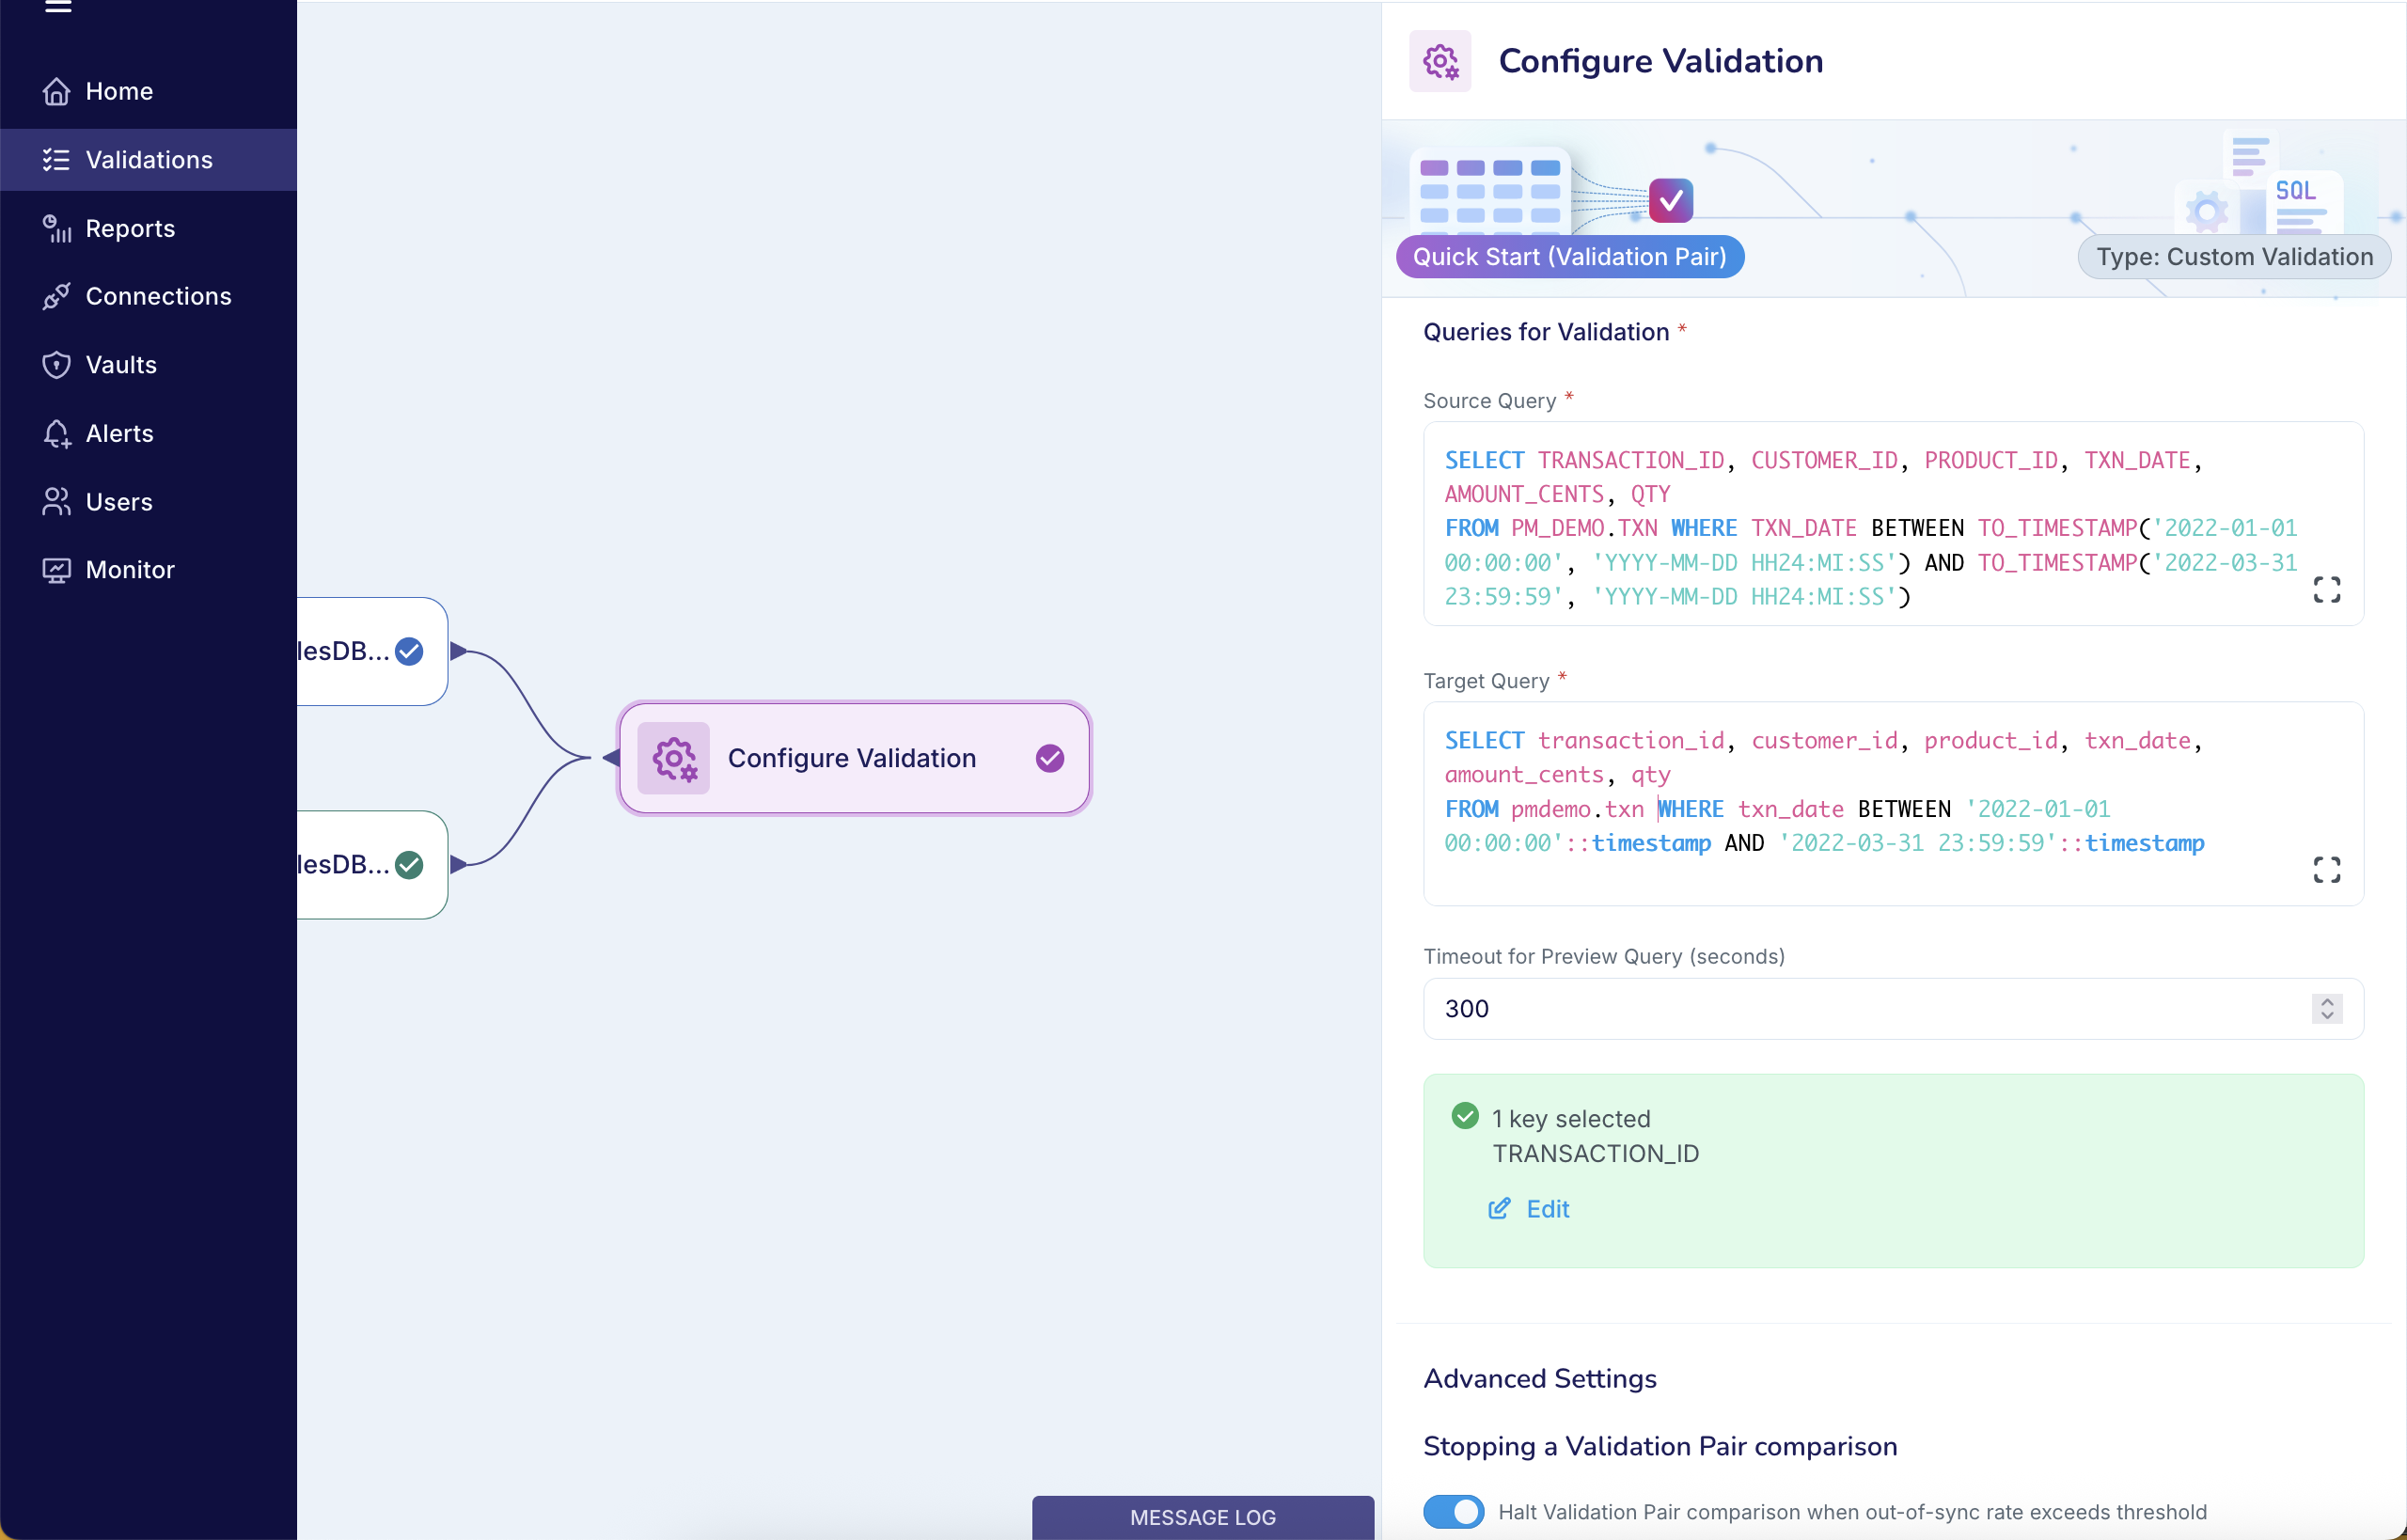2407x1540 pixels.
Task: Click the Vaults shield icon
Action: pos(56,365)
